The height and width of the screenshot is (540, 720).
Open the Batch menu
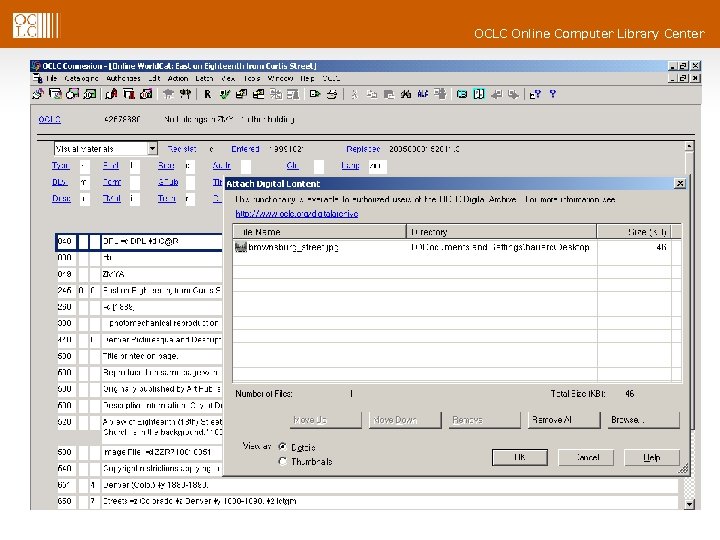coord(204,79)
